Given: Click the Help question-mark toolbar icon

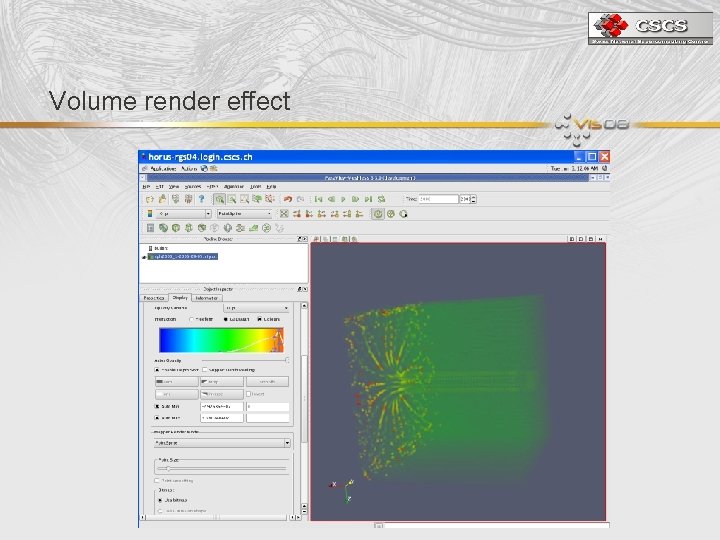Looking at the screenshot, I should coord(201,199).
